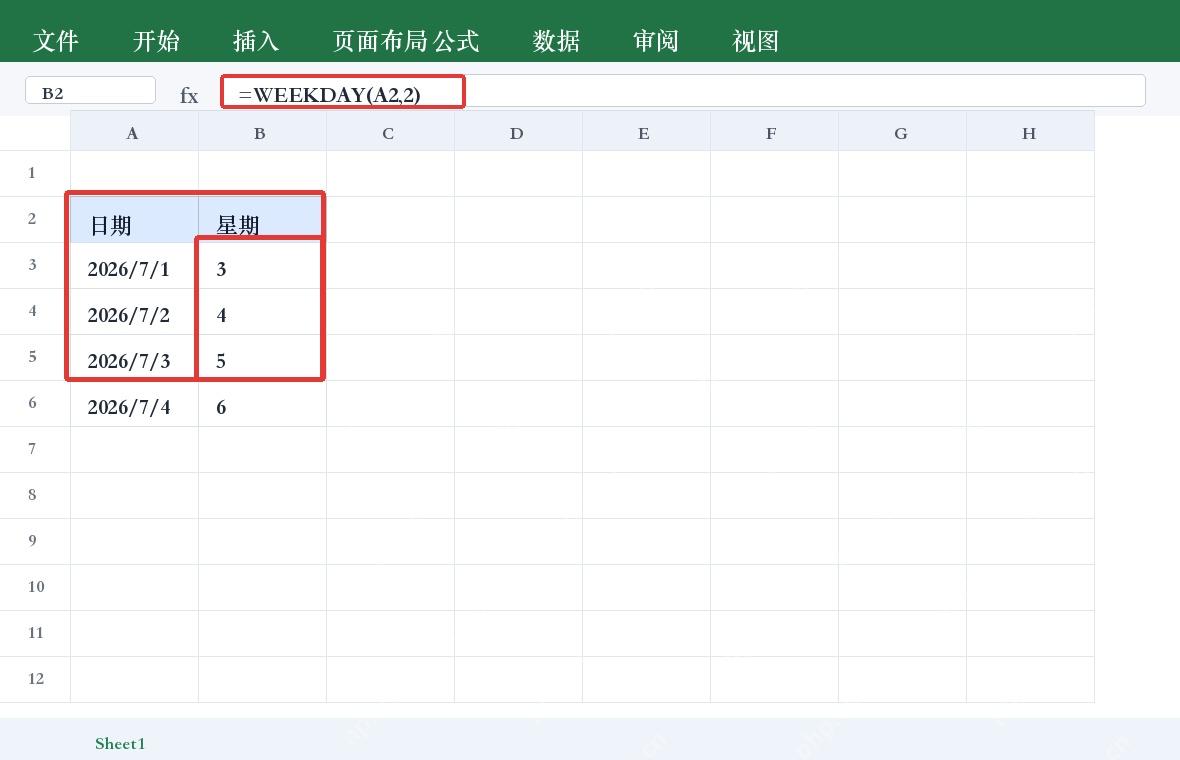Click the 日期 header cell
1180x760 pixels.
pyautogui.click(x=135, y=220)
